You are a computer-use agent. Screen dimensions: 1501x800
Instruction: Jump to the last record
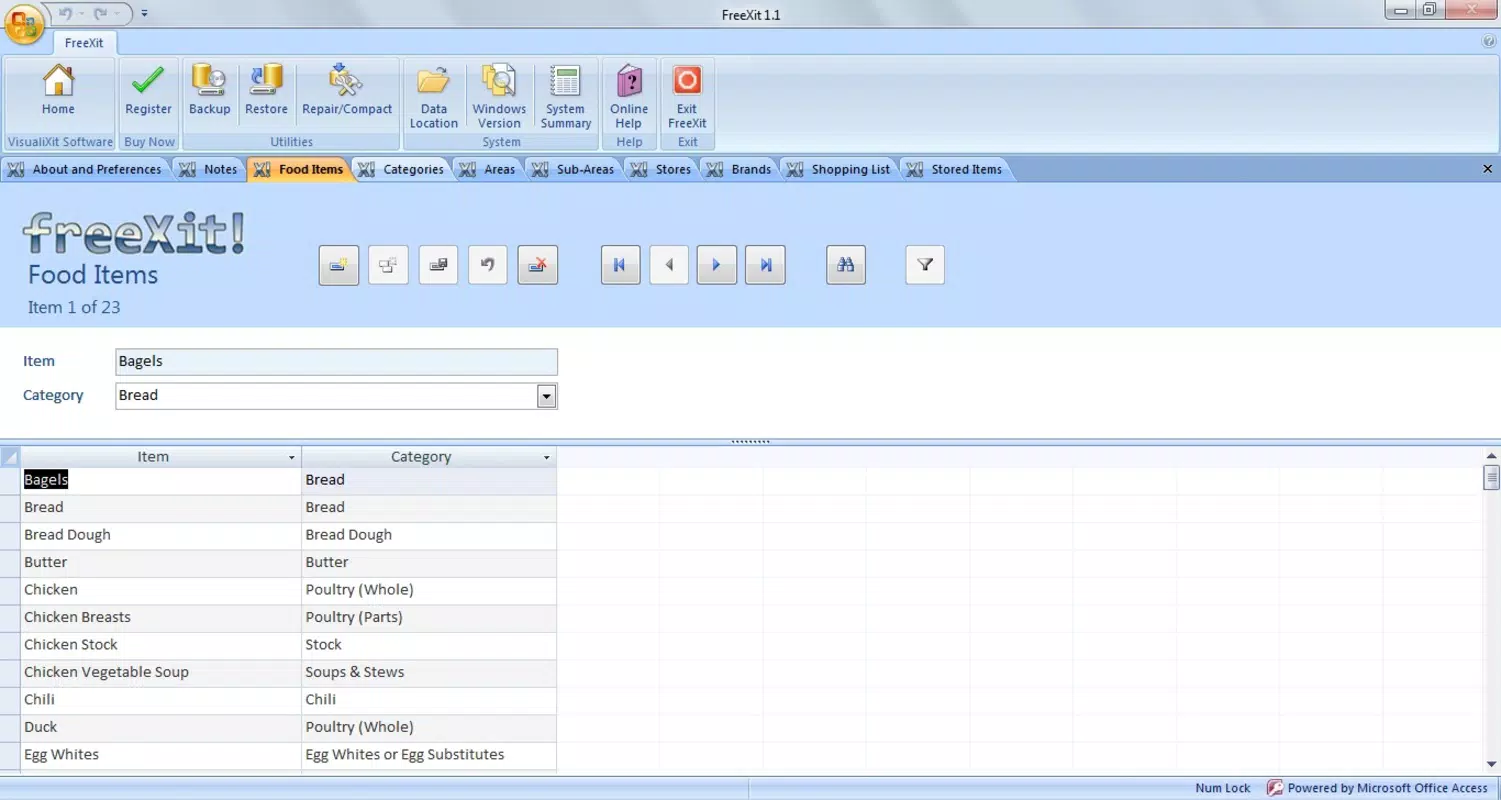coord(766,265)
